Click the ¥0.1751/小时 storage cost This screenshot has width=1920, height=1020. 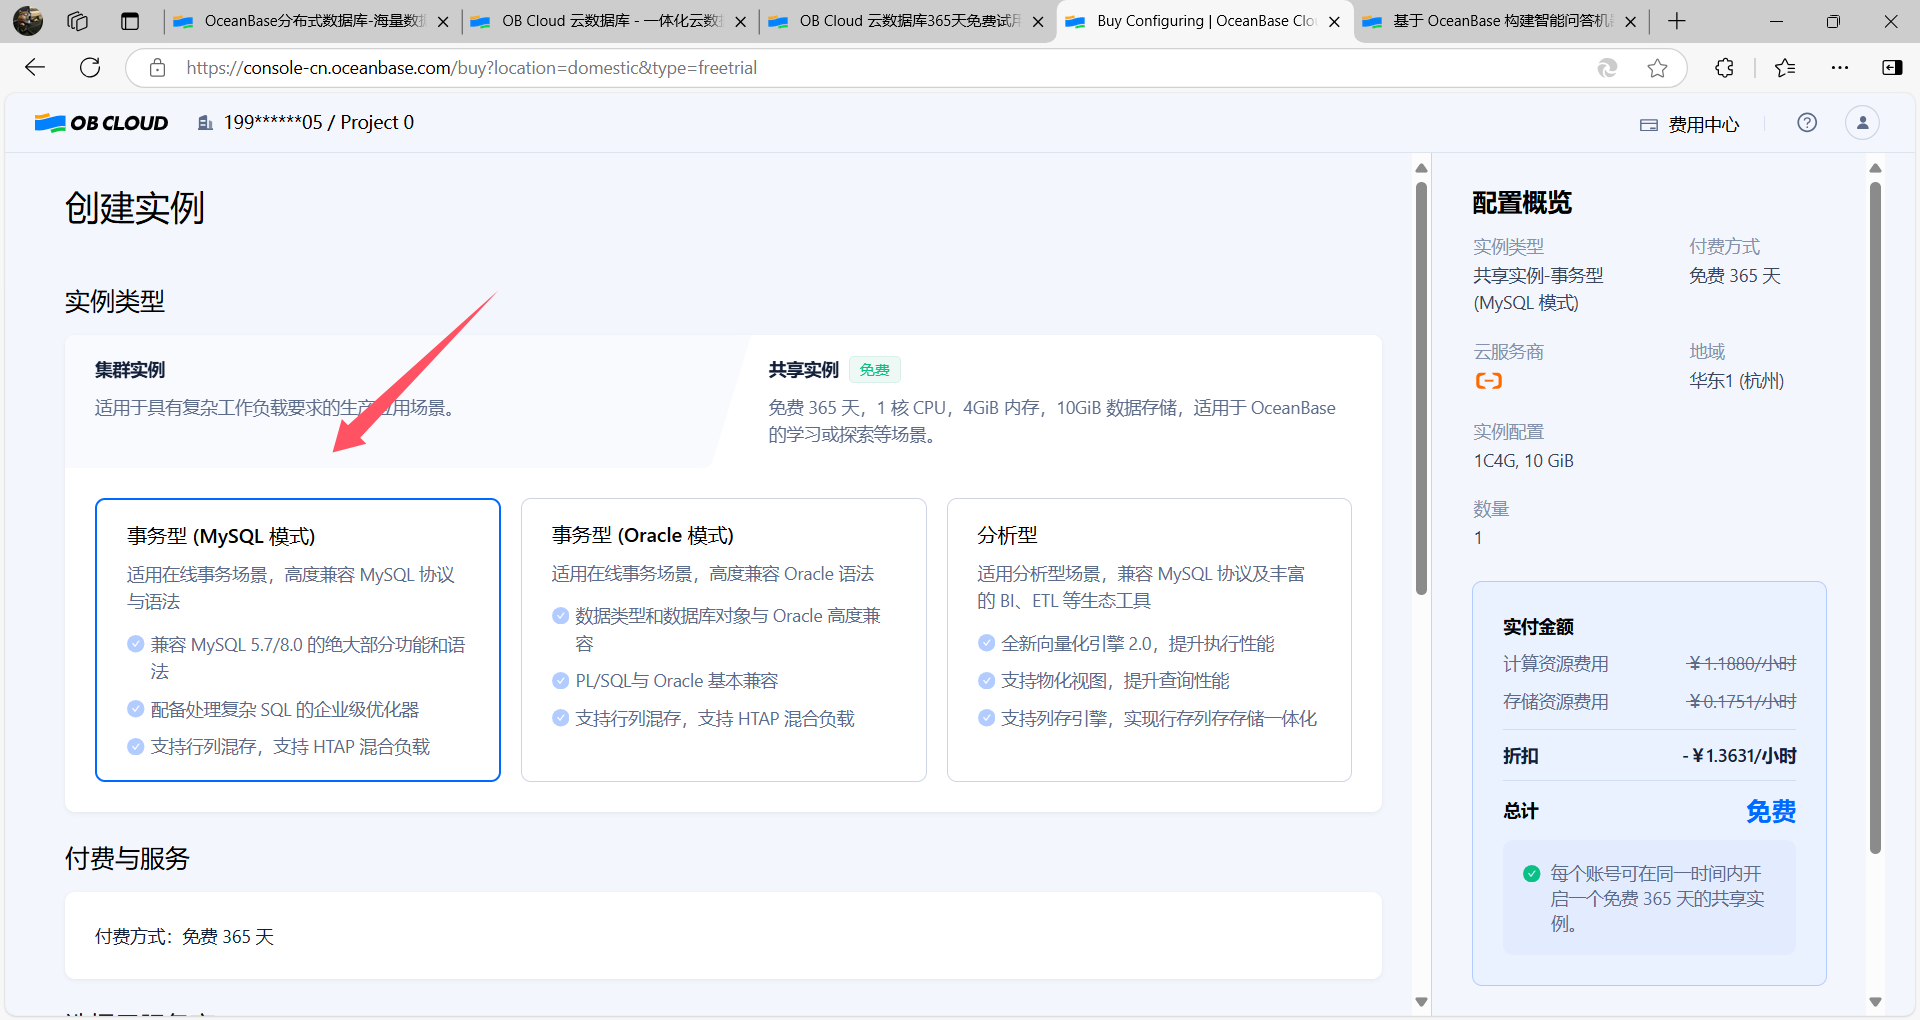coord(1742,702)
